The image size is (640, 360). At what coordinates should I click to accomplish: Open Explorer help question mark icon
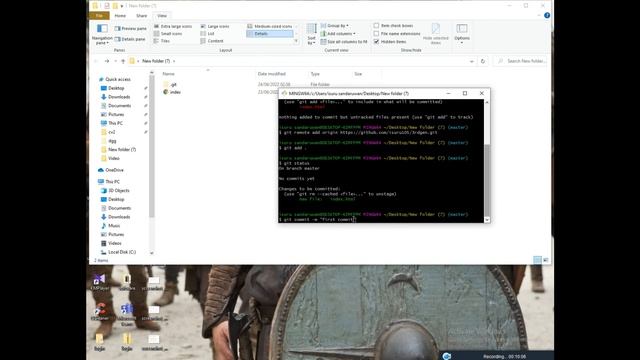coord(547,15)
